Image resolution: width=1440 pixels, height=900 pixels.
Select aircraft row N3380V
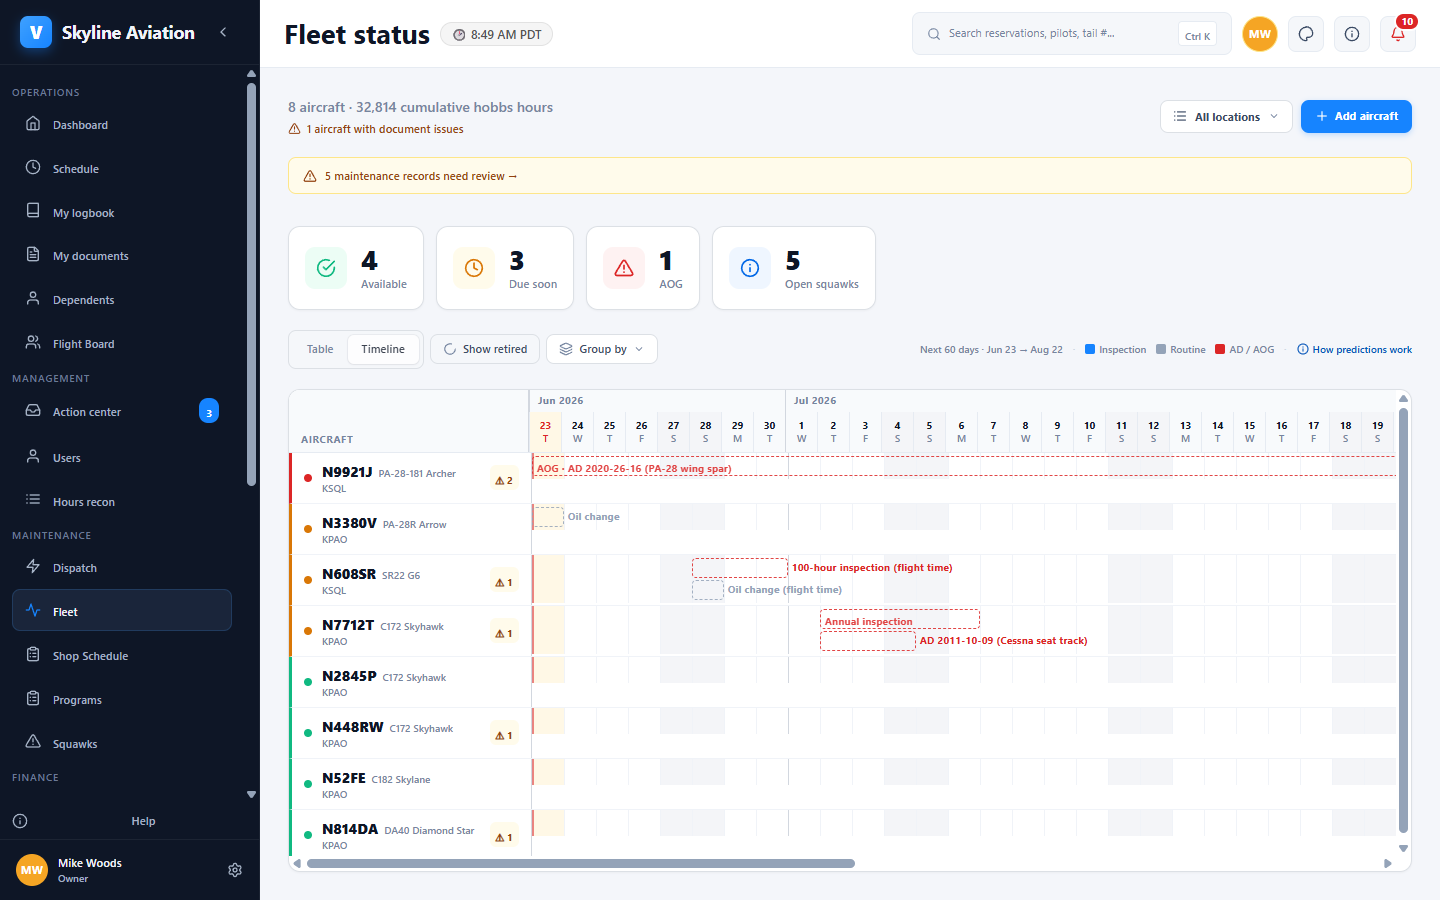point(410,530)
